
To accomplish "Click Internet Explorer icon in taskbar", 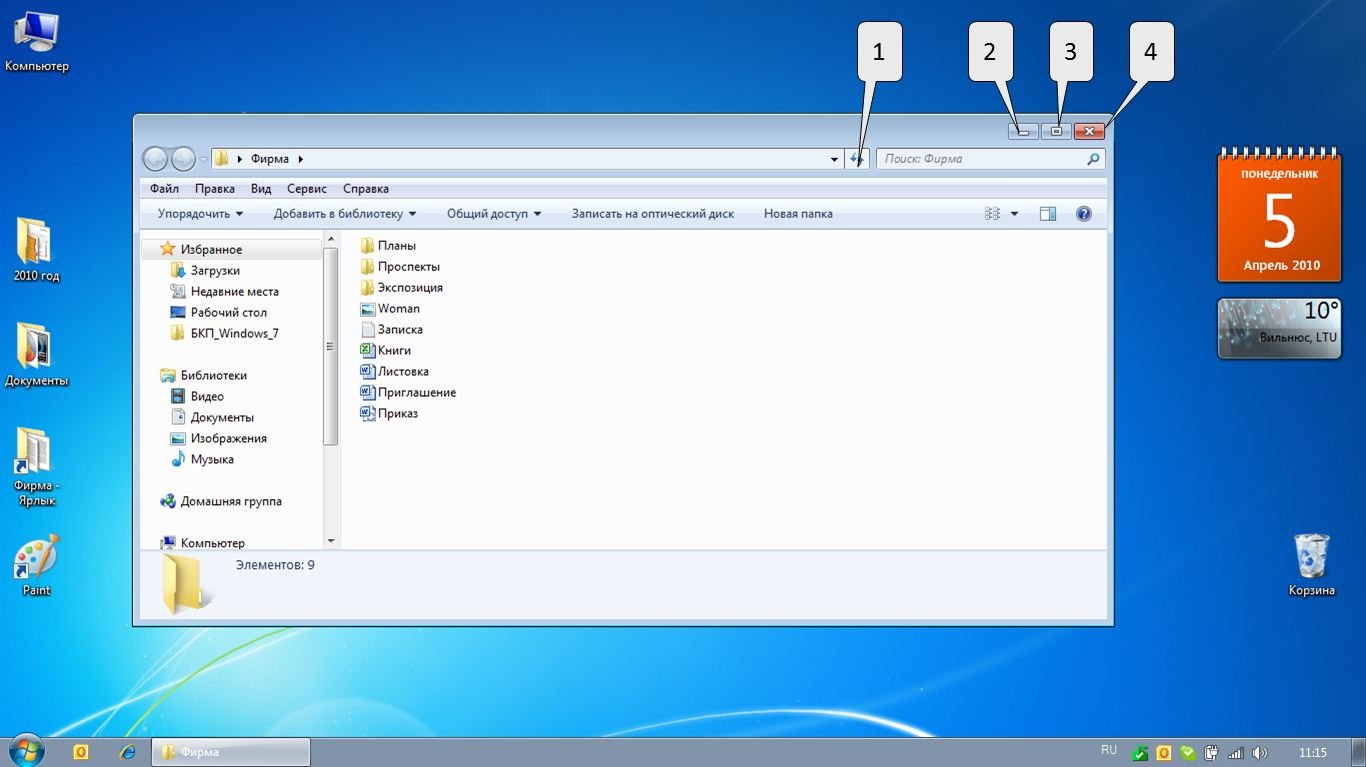I will [127, 752].
